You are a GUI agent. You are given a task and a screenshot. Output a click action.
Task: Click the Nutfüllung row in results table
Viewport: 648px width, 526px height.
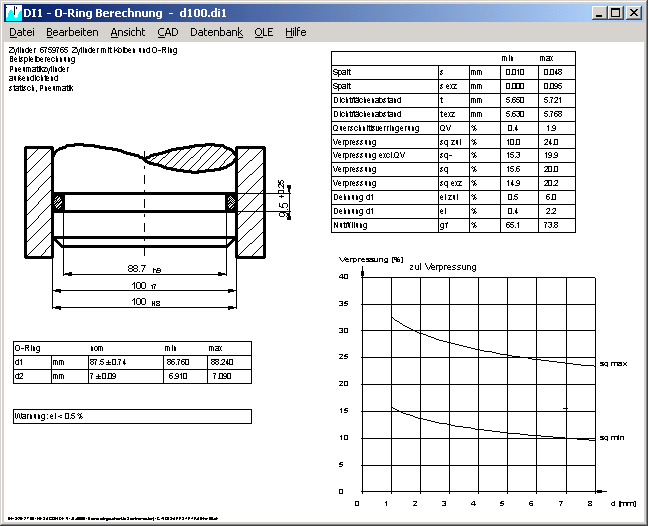pyautogui.click(x=454, y=227)
